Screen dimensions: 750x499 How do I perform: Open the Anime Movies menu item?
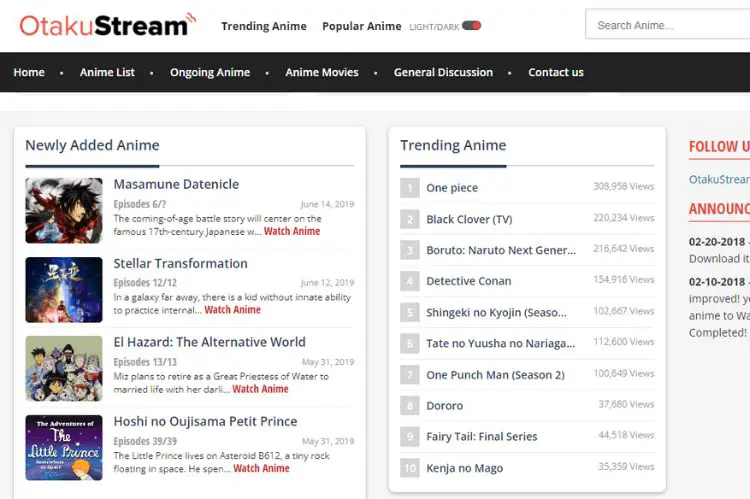coord(322,72)
